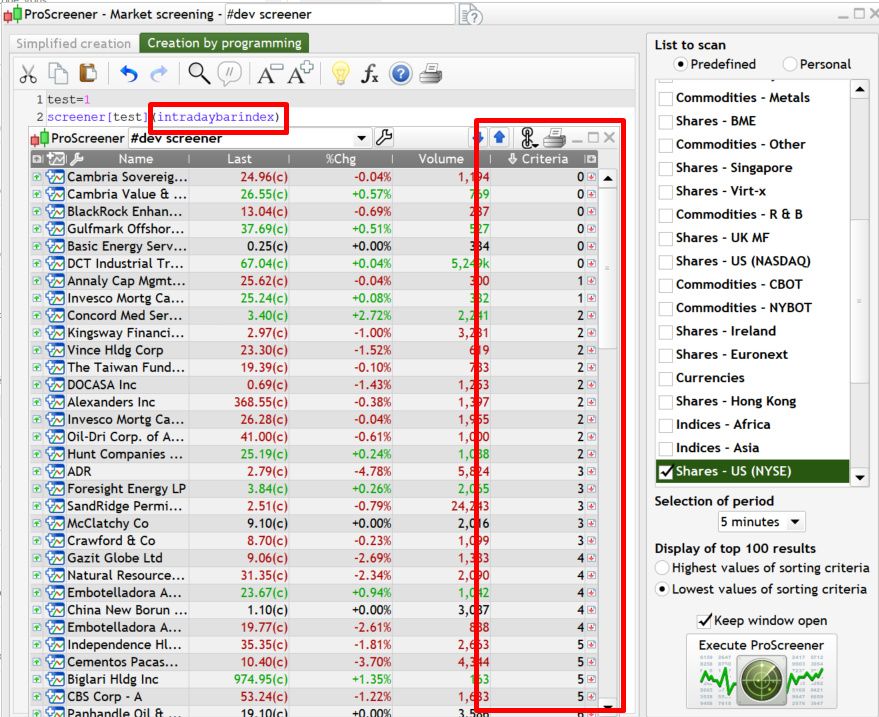Open chart icon for Biglari Hldg Inc
Viewport: 879px width, 717px height.
[x=55, y=679]
